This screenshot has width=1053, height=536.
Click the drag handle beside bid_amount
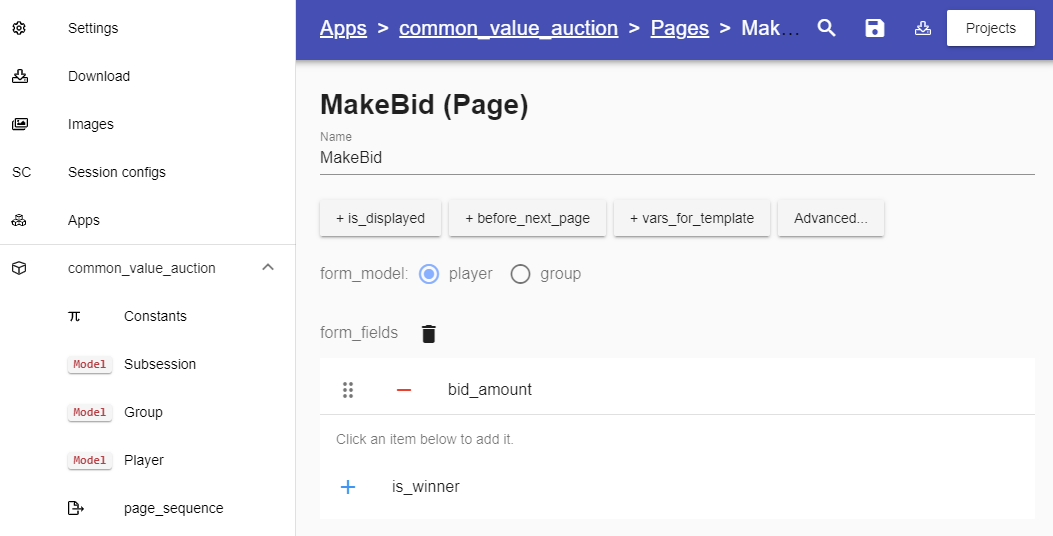[348, 390]
